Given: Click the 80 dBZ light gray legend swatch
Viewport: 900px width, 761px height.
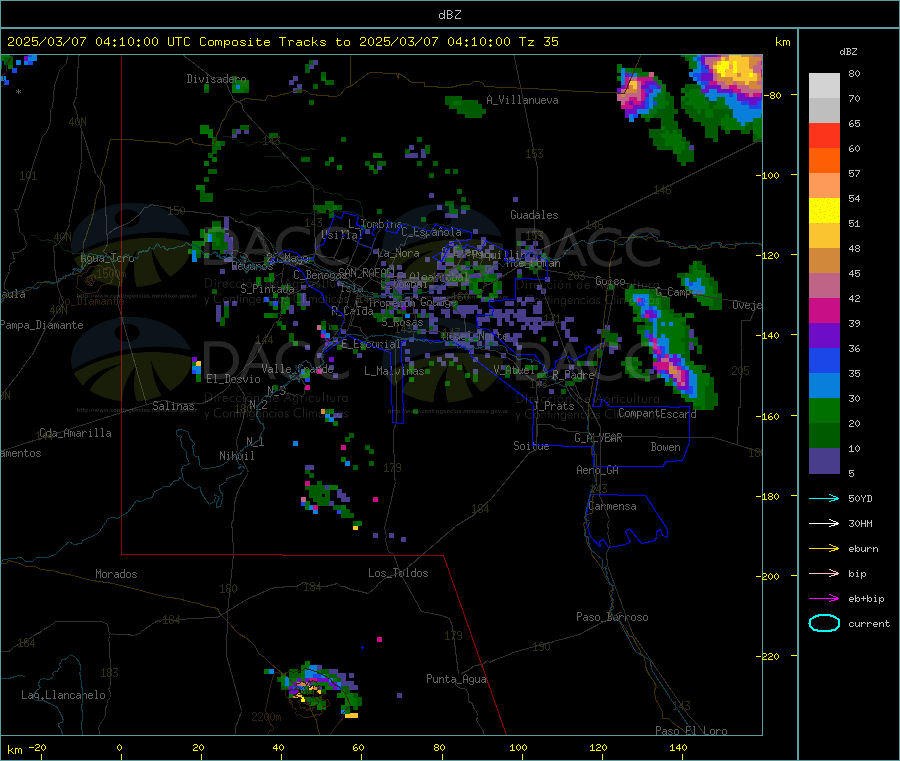Looking at the screenshot, I should pos(824,86).
